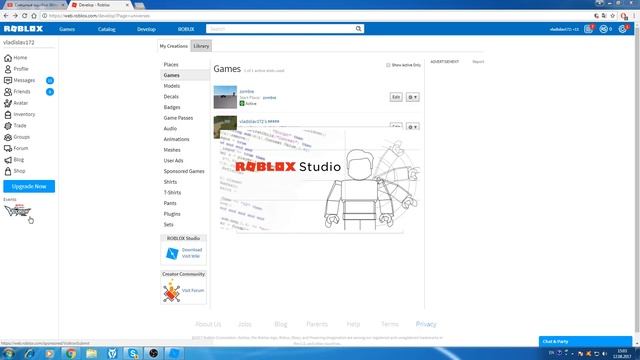Open the notifications icon in the header
640x360 pixels.
point(588,29)
